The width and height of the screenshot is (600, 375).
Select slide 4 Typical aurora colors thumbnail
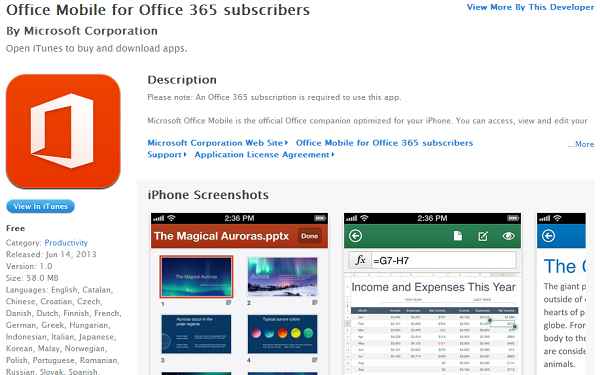[282, 334]
